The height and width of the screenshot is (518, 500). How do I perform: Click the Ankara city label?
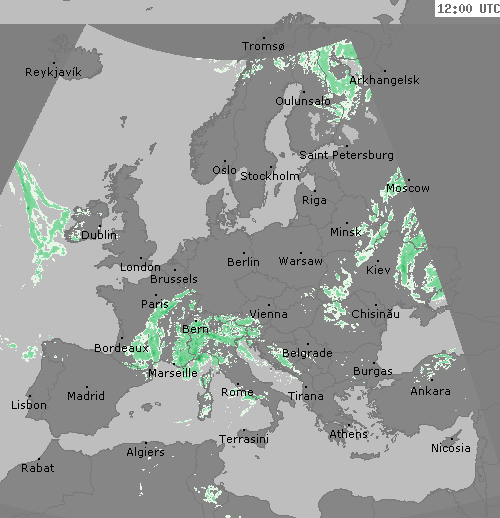pyautogui.click(x=431, y=391)
